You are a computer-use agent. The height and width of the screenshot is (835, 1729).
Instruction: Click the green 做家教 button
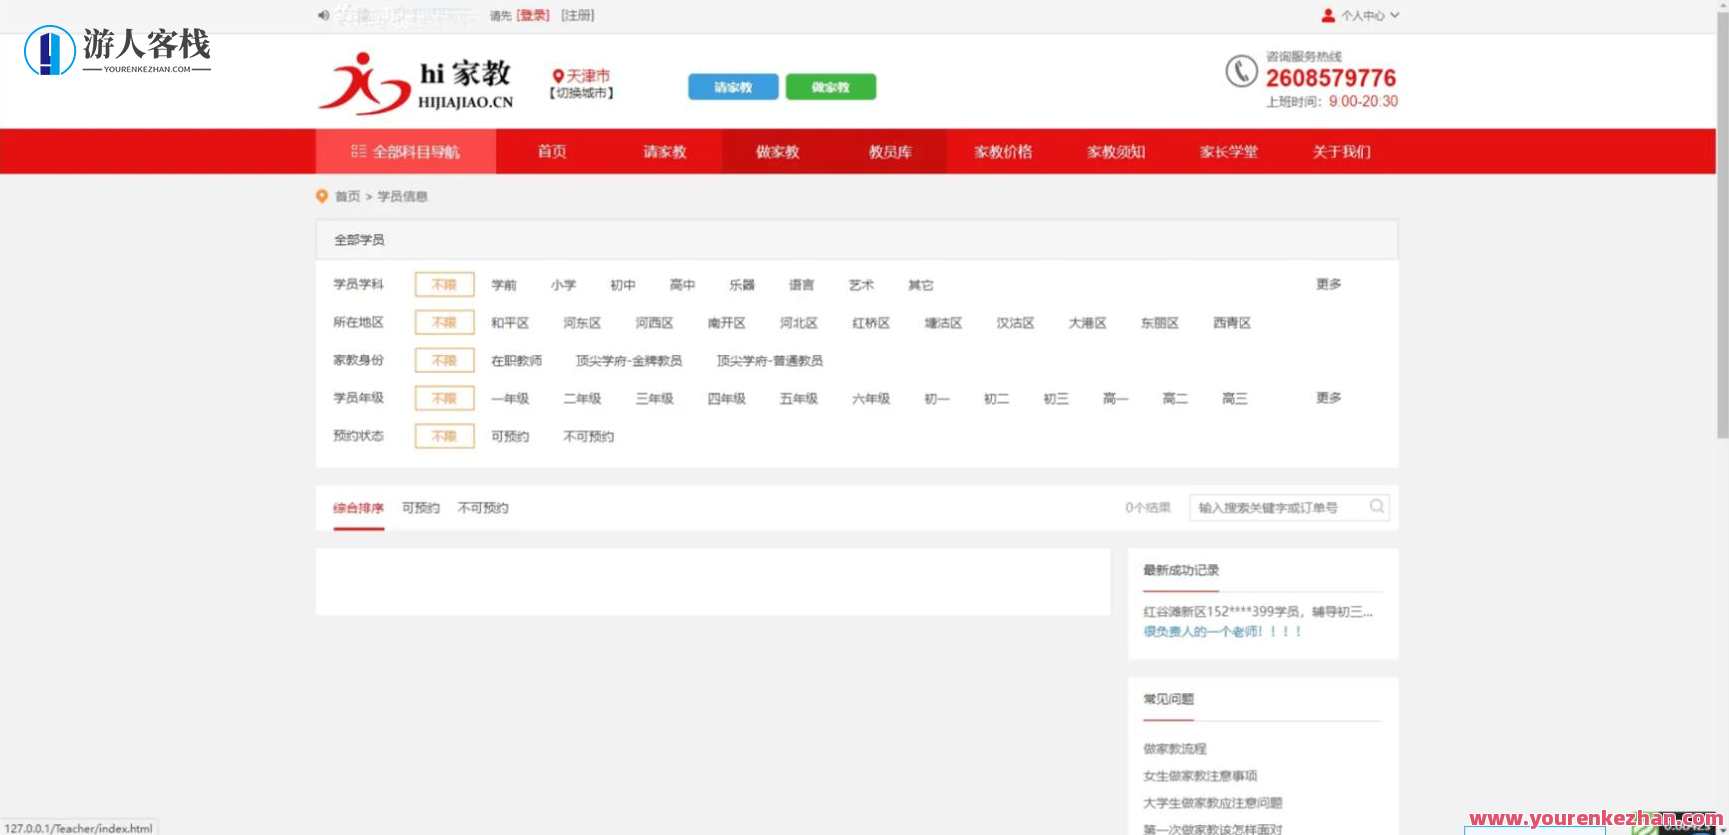(x=830, y=87)
